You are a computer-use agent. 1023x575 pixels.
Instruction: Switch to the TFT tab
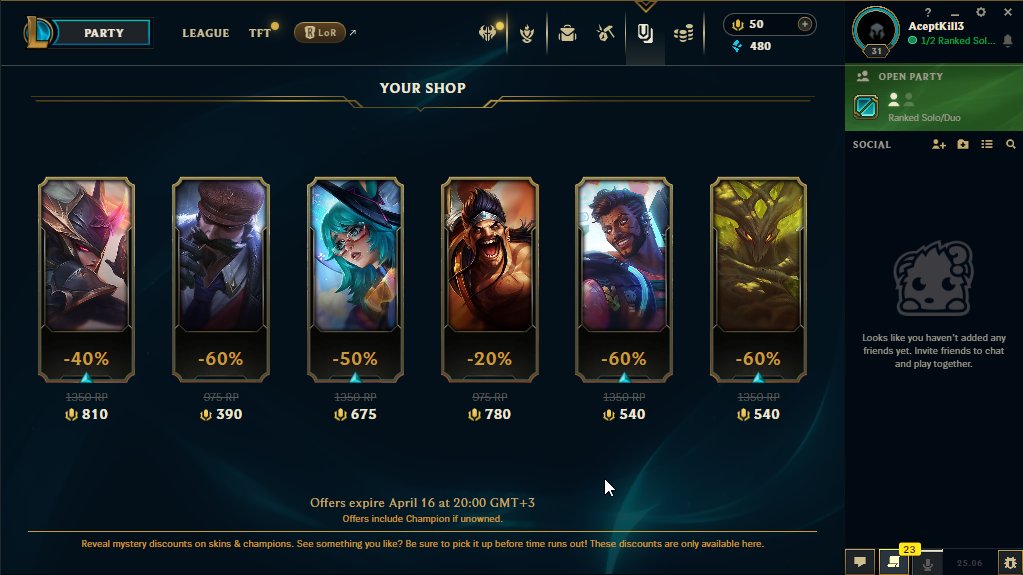pos(260,33)
